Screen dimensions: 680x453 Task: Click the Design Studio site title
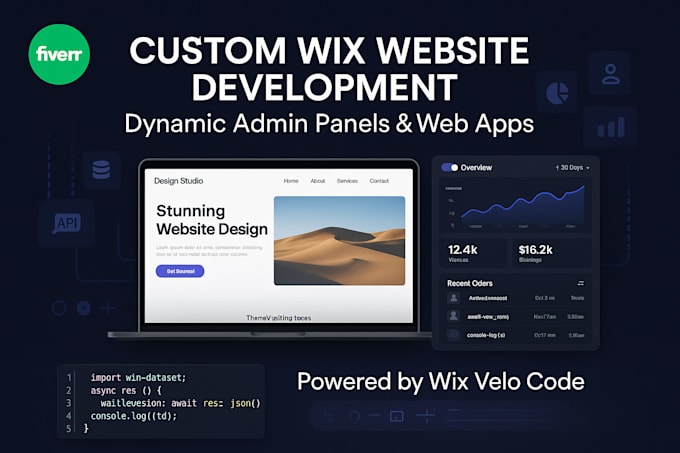pos(179,181)
